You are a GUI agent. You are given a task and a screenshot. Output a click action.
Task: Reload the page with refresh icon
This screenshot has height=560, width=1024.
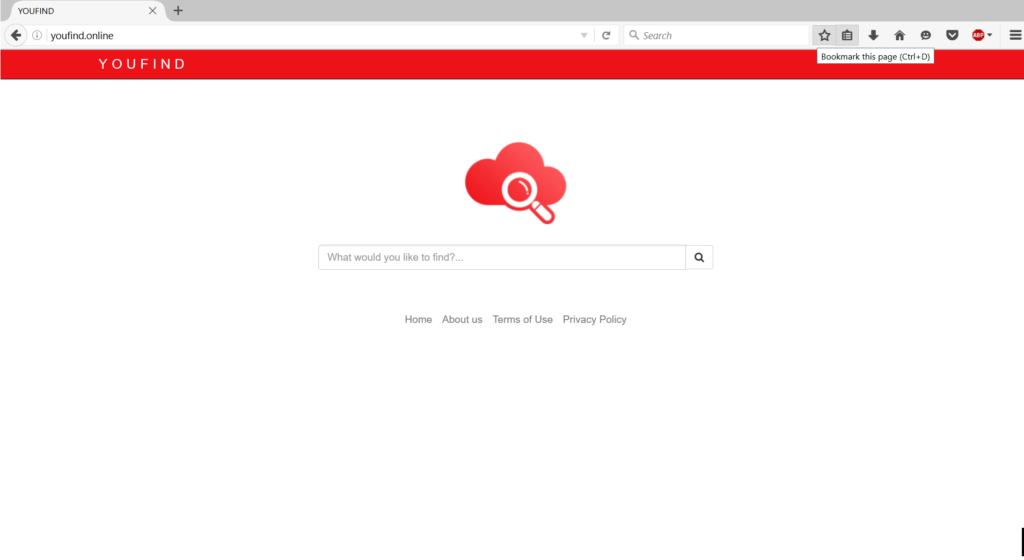tap(606, 35)
